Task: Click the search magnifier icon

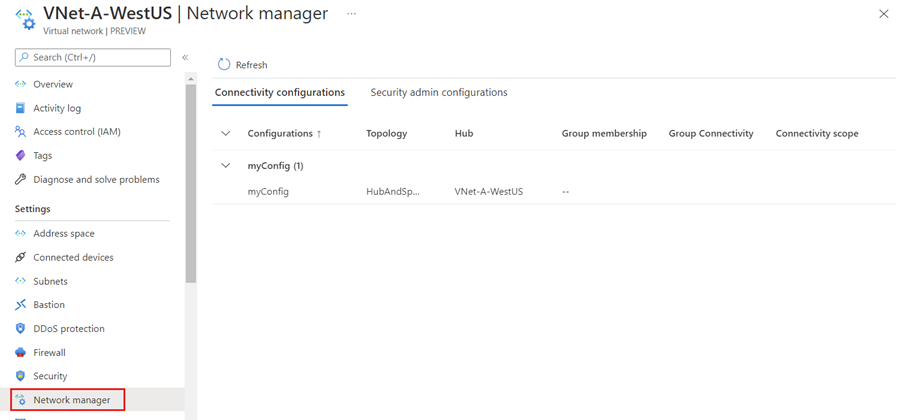Action: coord(25,57)
